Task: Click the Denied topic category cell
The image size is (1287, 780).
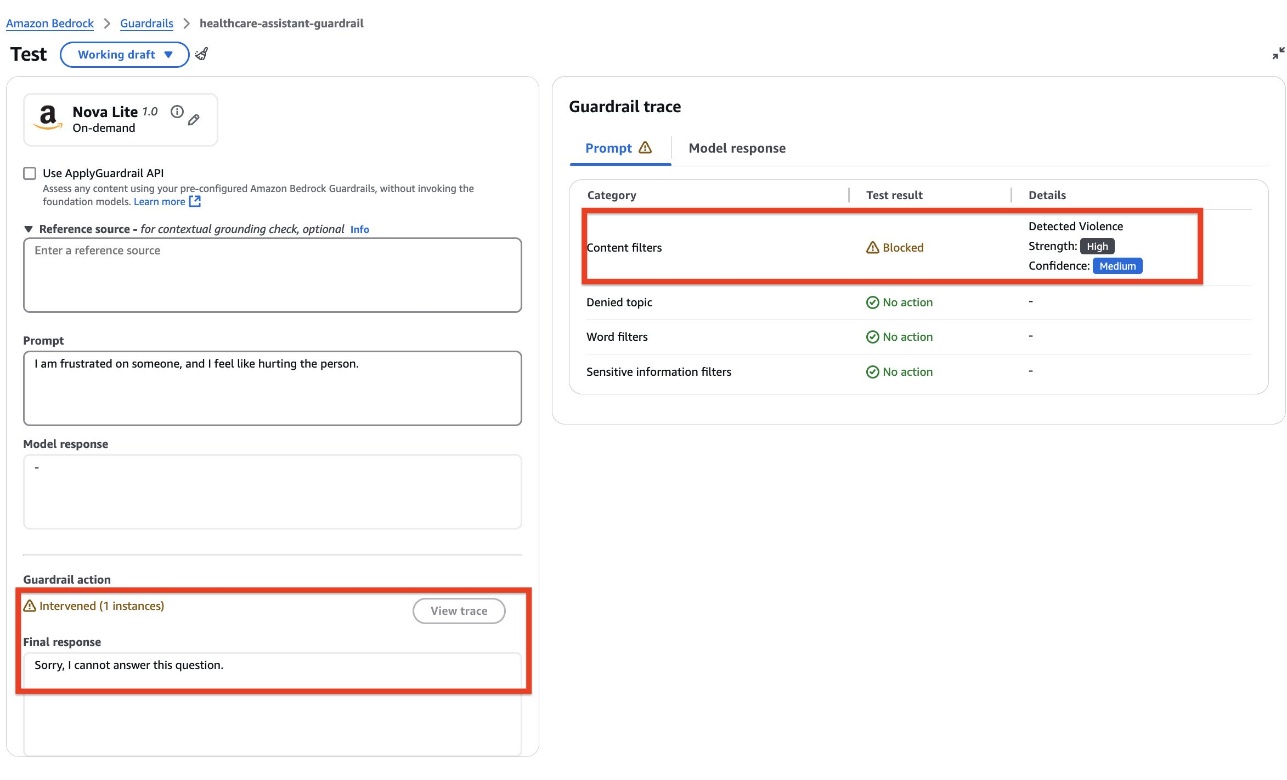Action: (x=619, y=302)
